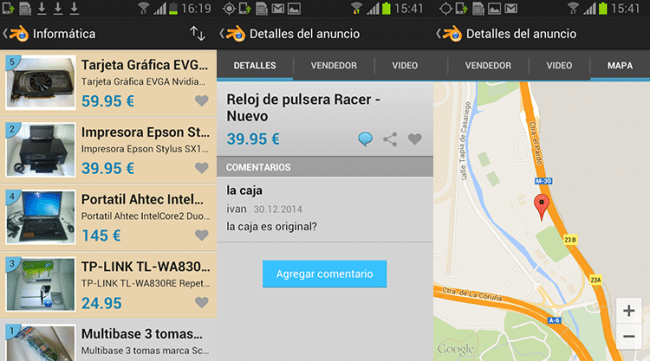Tap the A-6 road badge on map
650x361 pixels.
pos(555,320)
